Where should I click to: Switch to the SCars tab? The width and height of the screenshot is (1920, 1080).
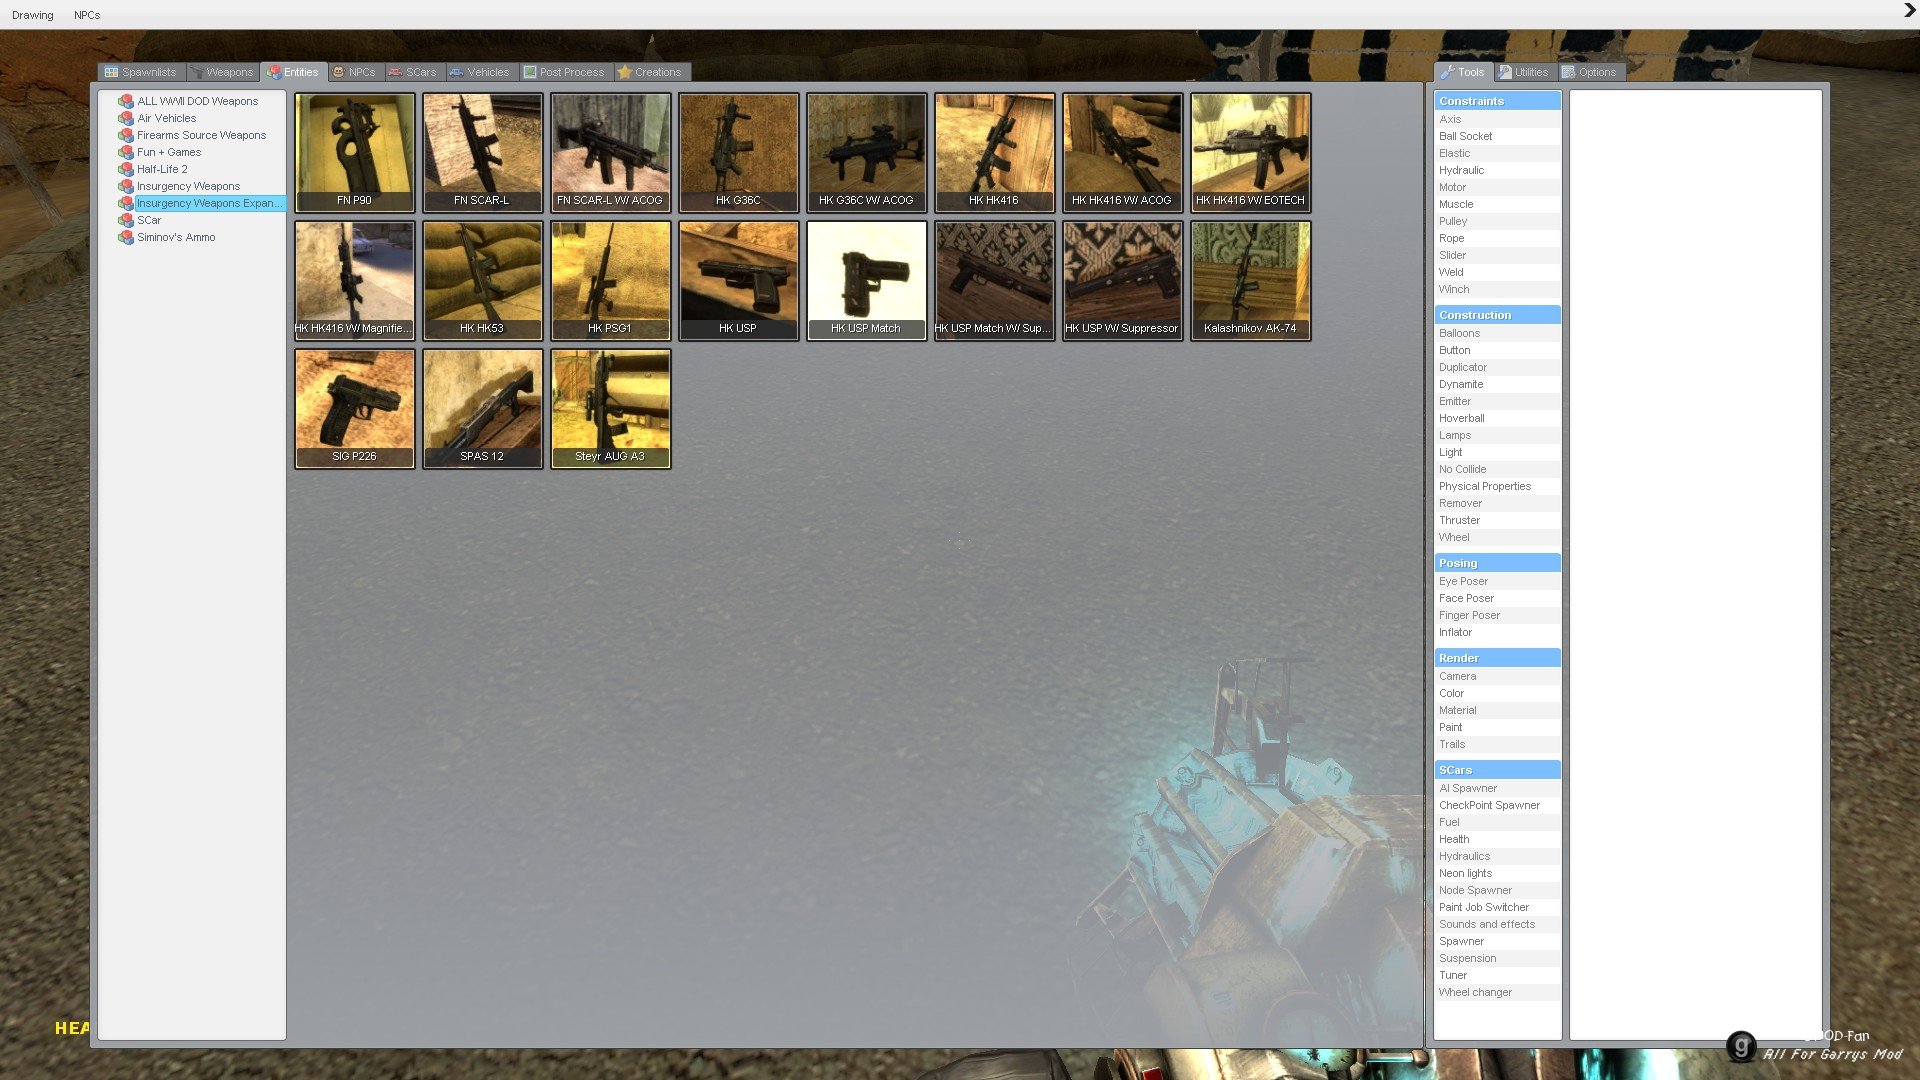point(412,72)
